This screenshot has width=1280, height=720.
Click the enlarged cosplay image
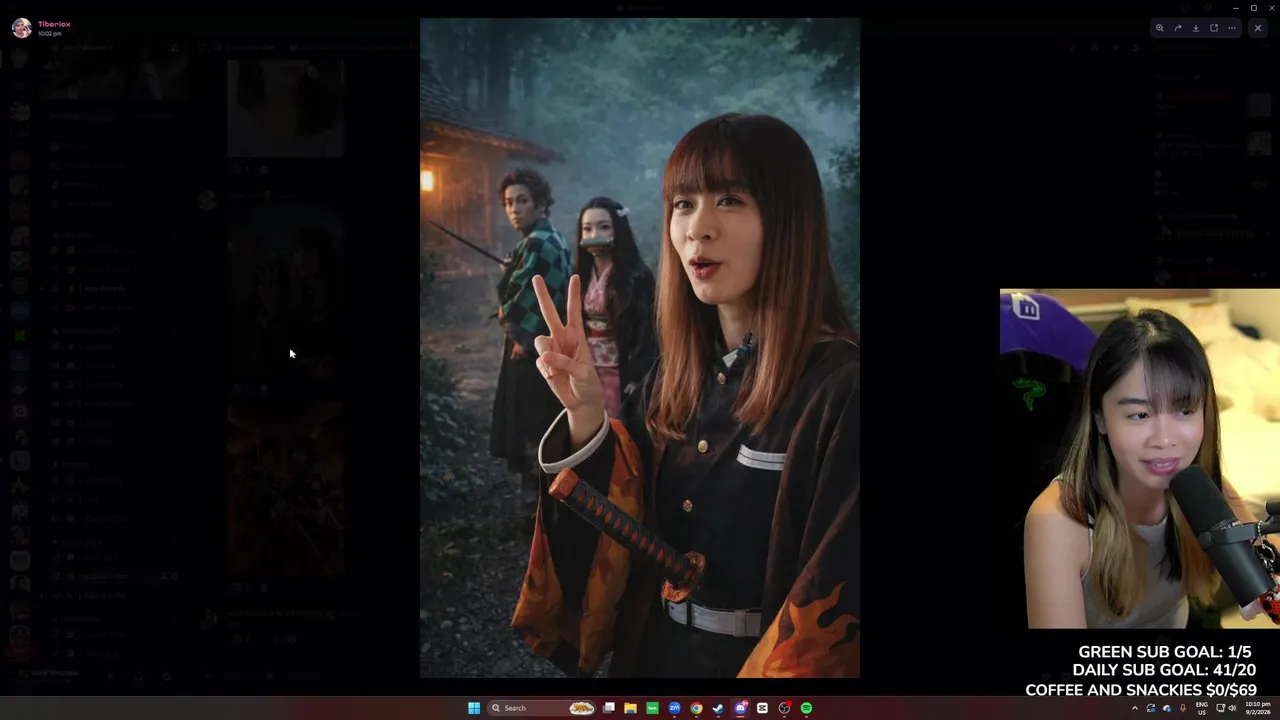click(640, 348)
